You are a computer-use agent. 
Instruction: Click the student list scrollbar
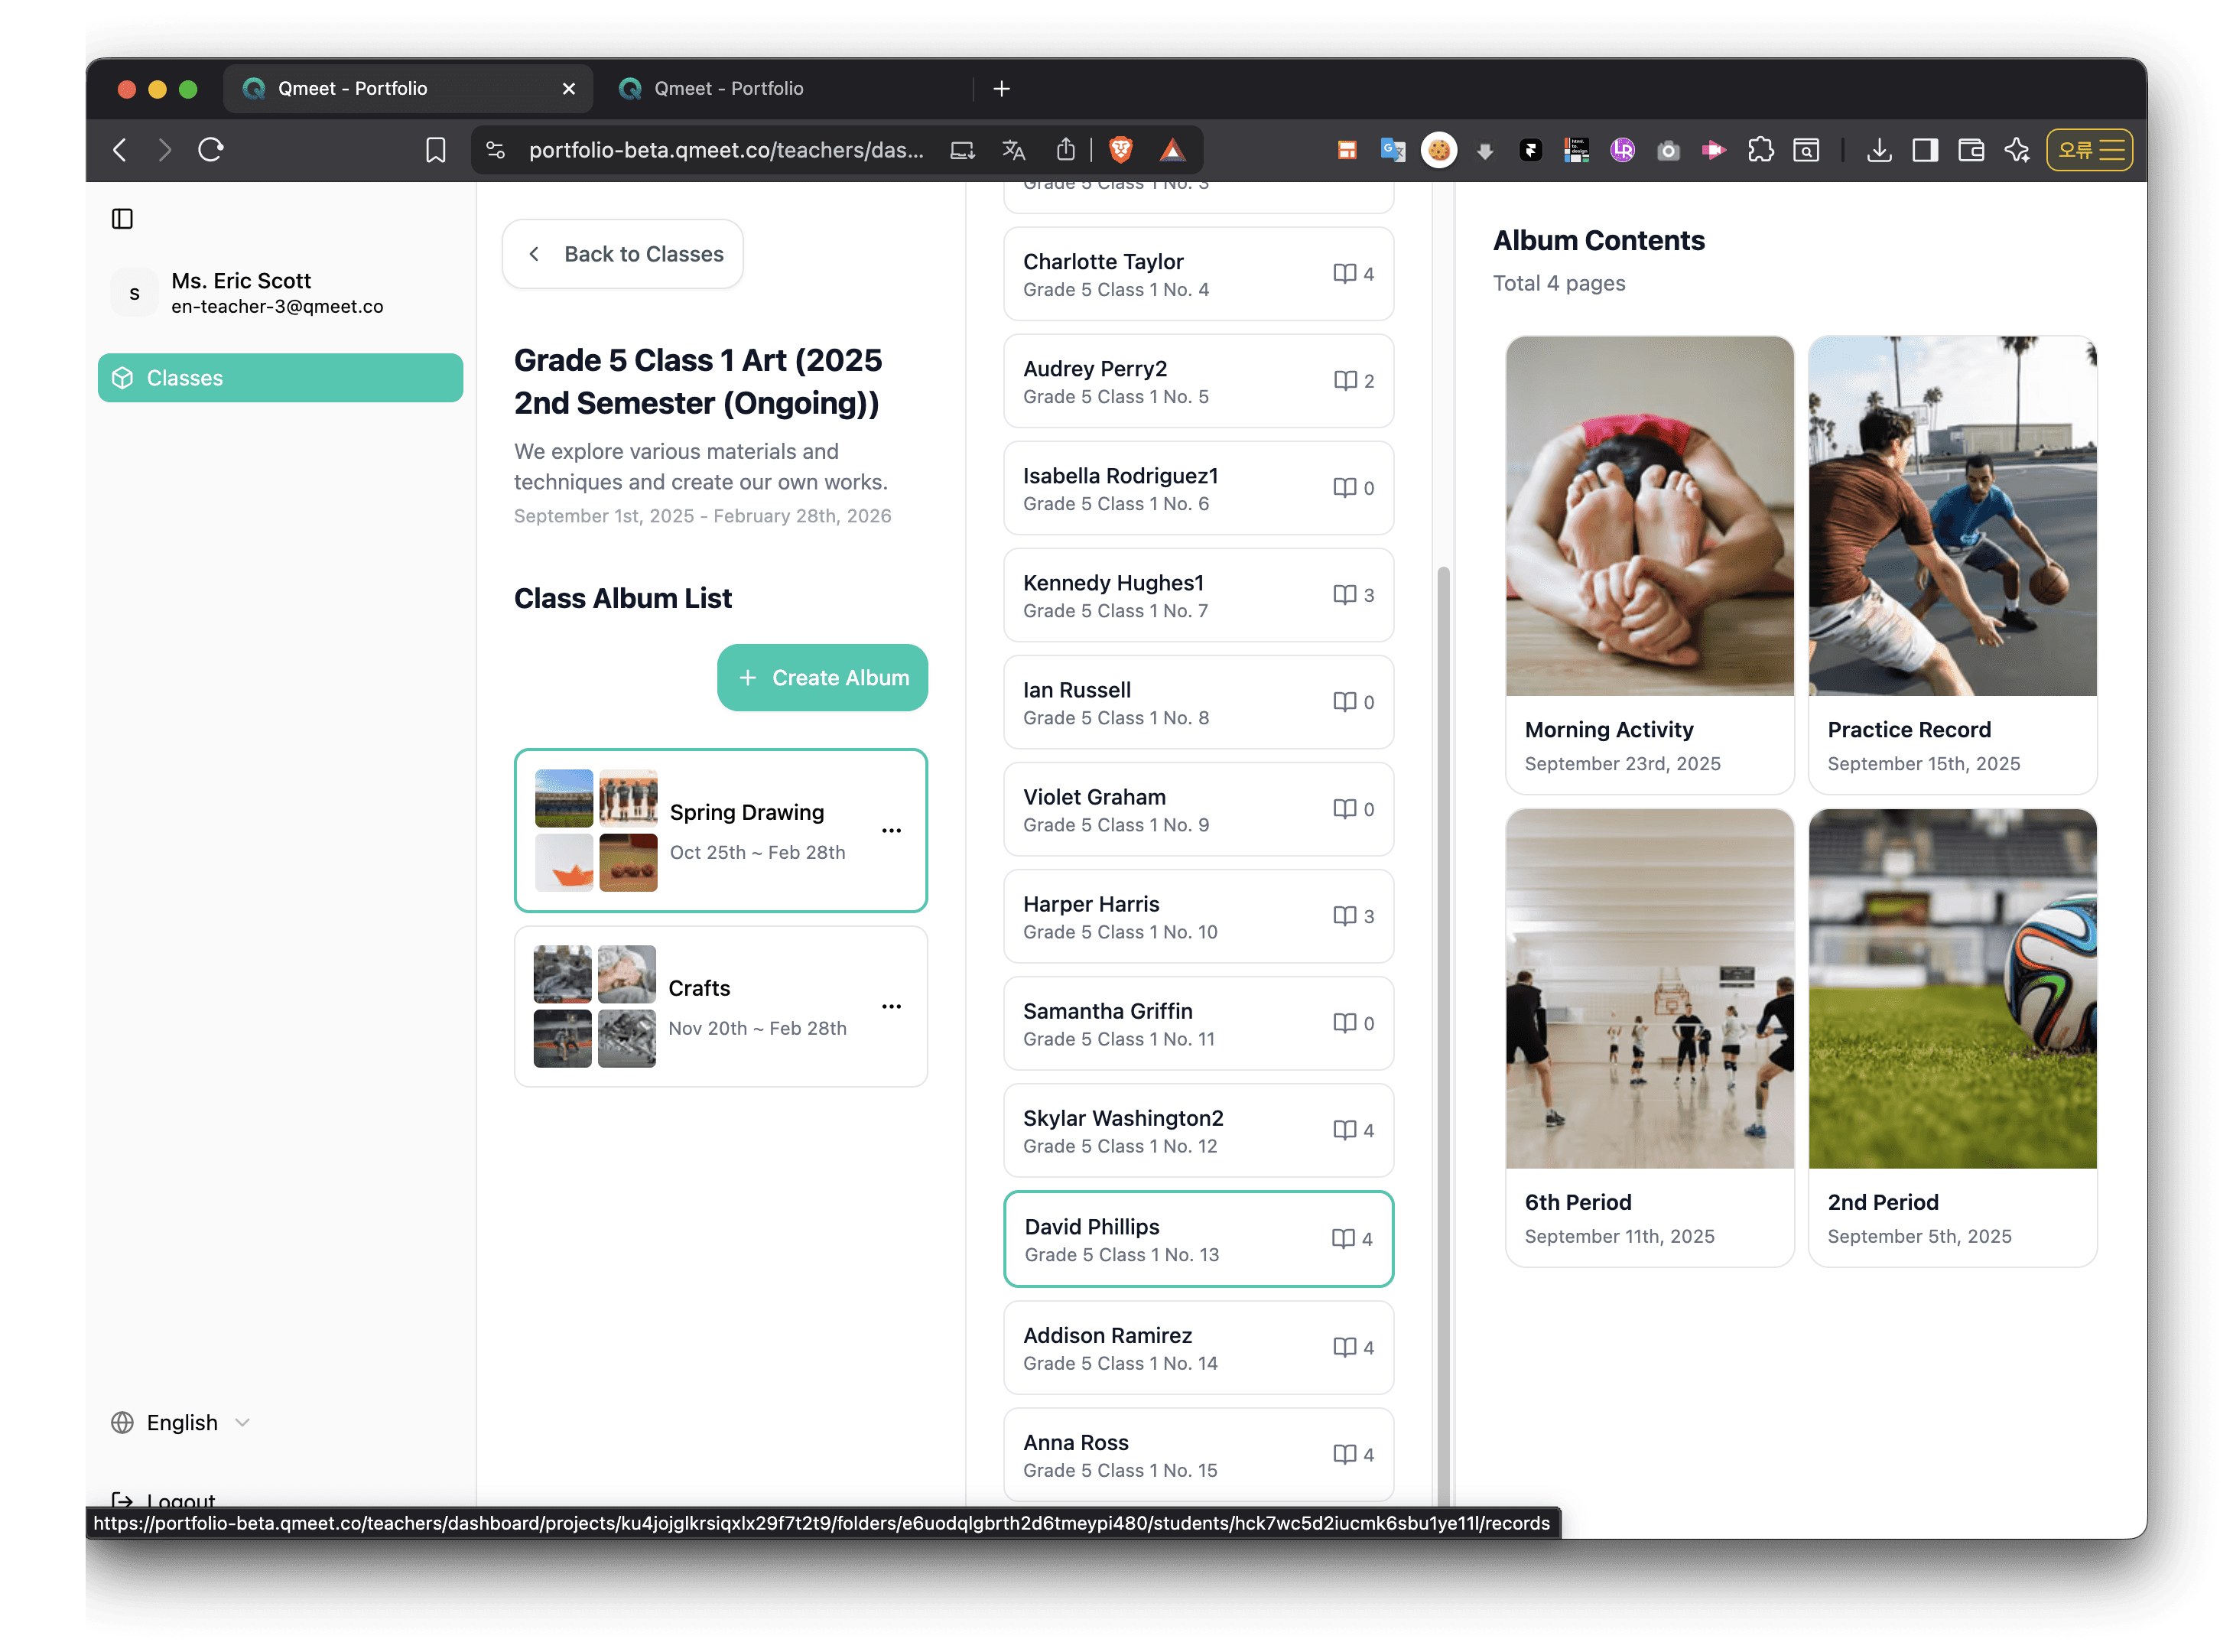(1443, 1000)
